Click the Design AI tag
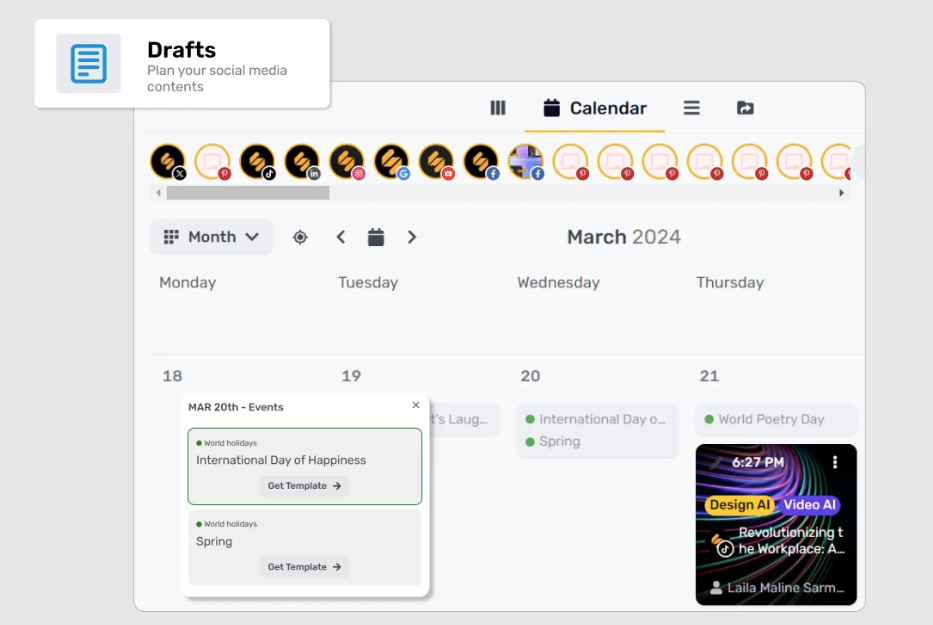The image size is (933, 625). tap(739, 505)
